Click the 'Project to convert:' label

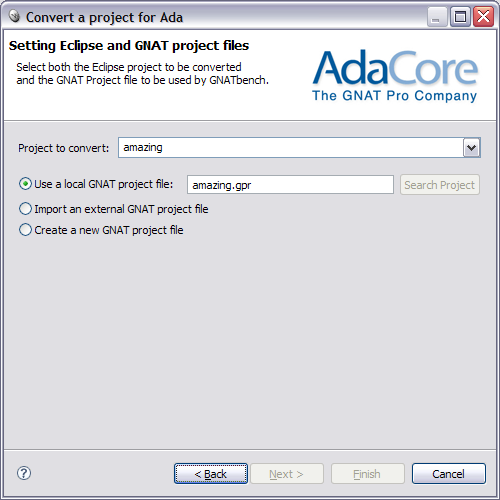64,148
